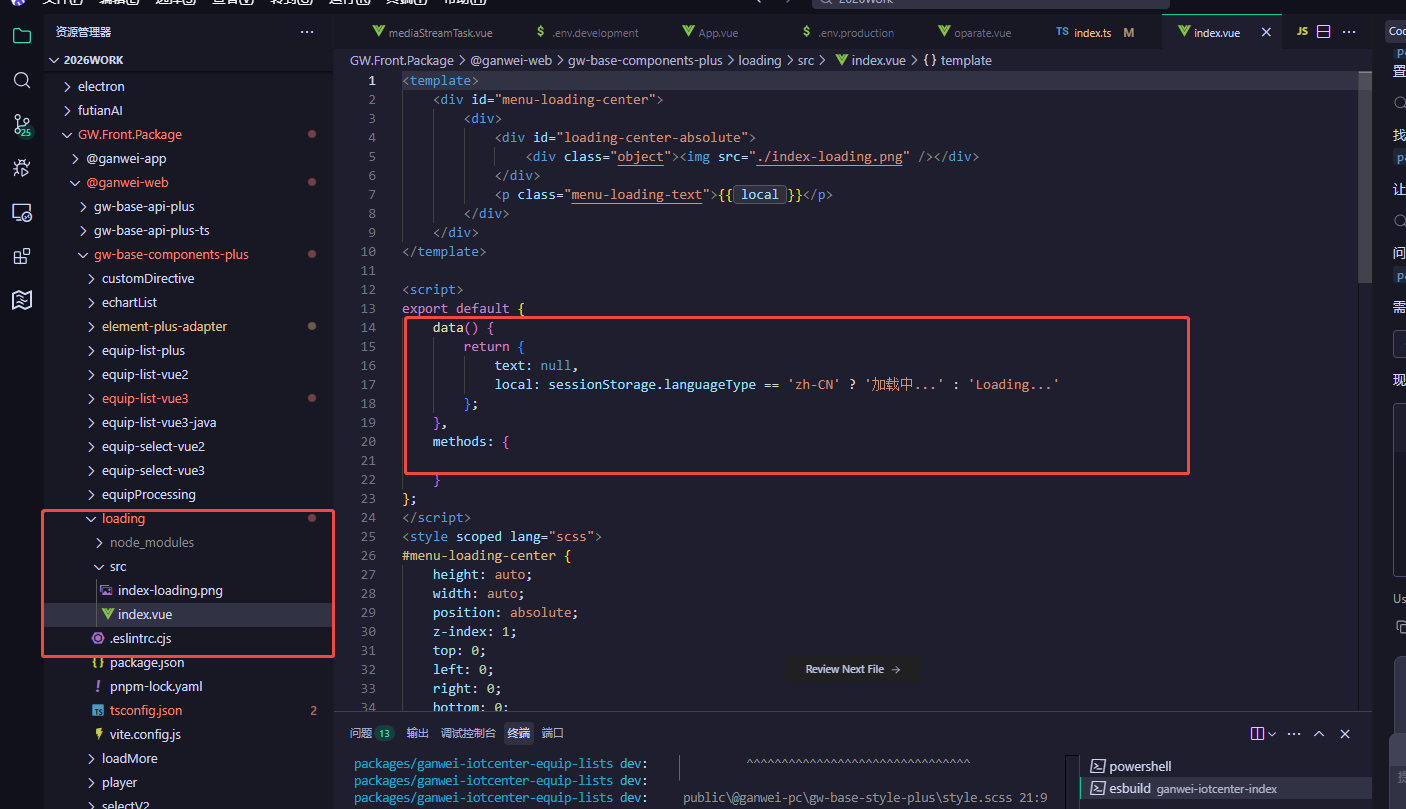Click the map-shaped icon in the activity bar
Viewport: 1406px width, 809px height.
(x=22, y=300)
